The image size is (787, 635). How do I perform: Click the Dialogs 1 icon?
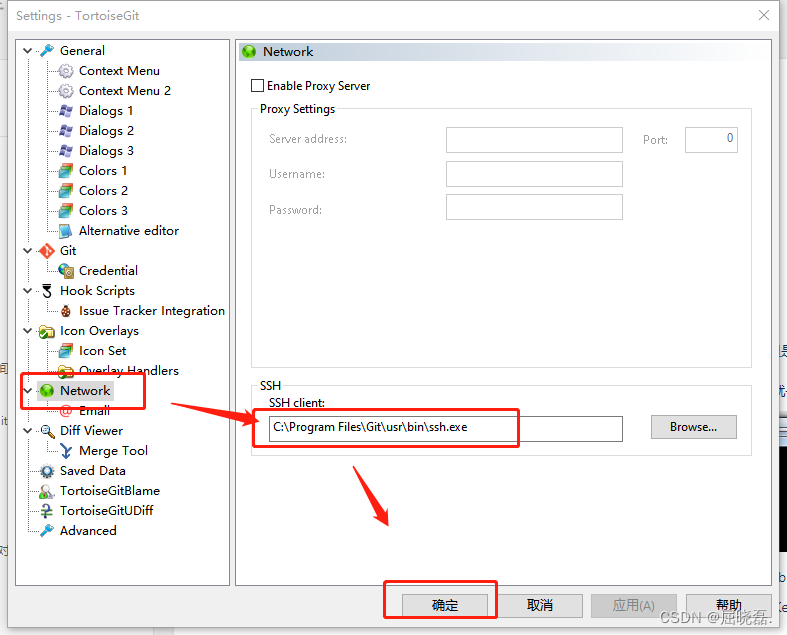[66, 111]
